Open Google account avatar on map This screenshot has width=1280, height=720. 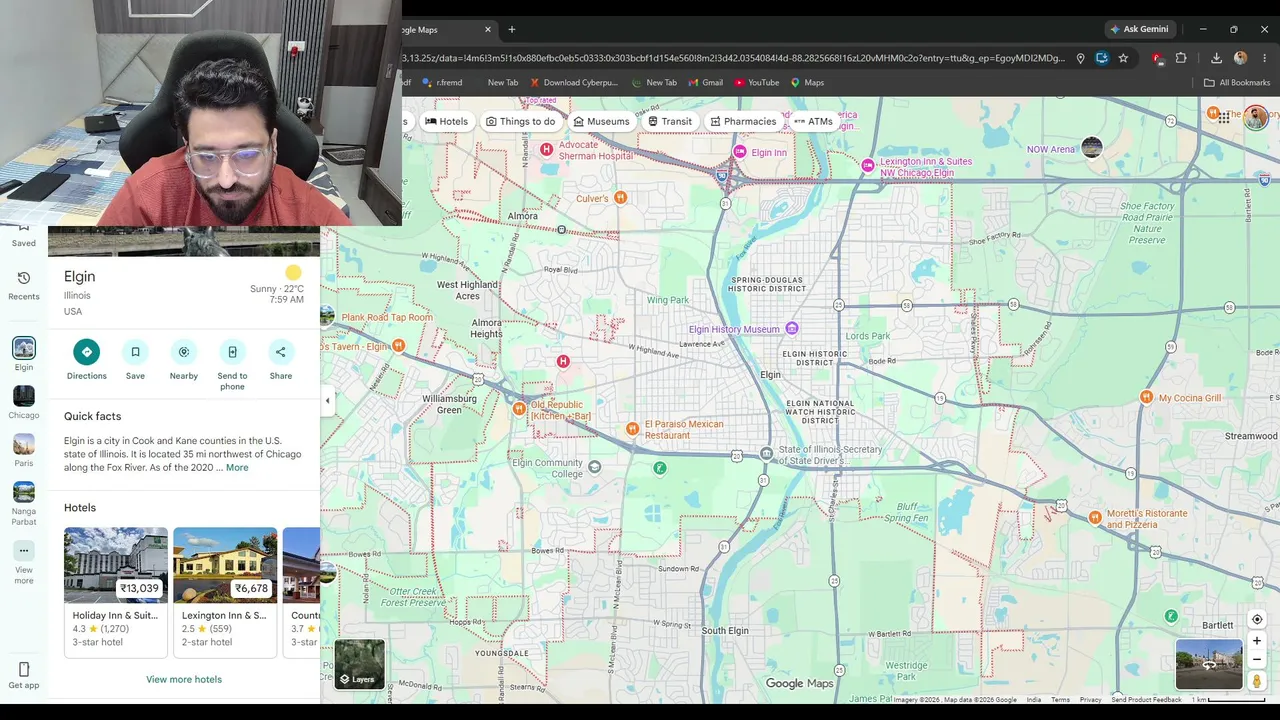coord(1256,117)
